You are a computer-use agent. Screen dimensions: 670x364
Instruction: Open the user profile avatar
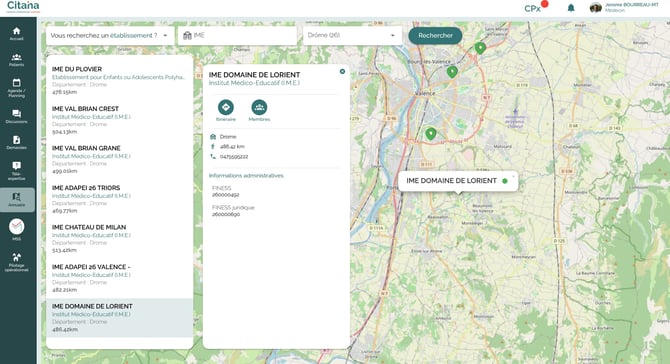(596, 8)
